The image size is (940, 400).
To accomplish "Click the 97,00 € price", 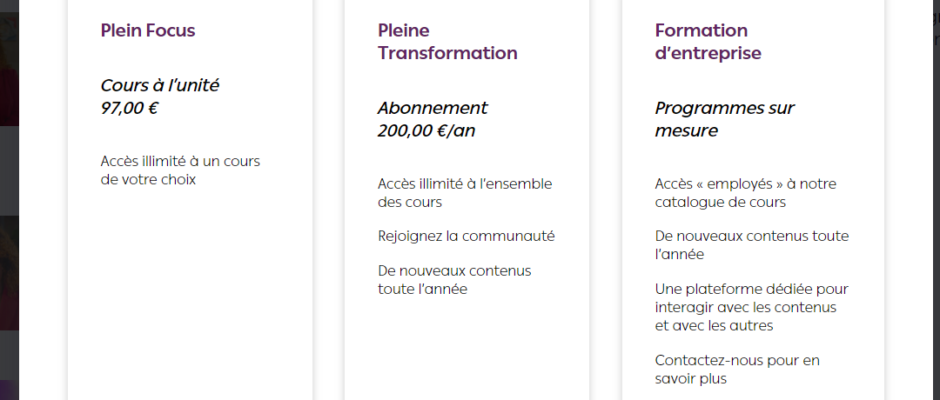I will tap(129, 109).
